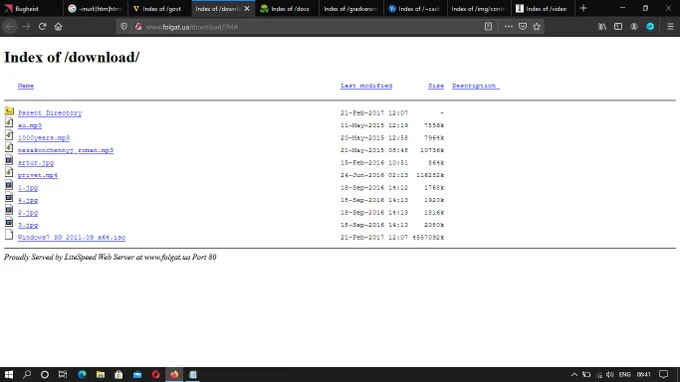Open the blue hexagon extension
680x382 pixels.
pos(650,26)
